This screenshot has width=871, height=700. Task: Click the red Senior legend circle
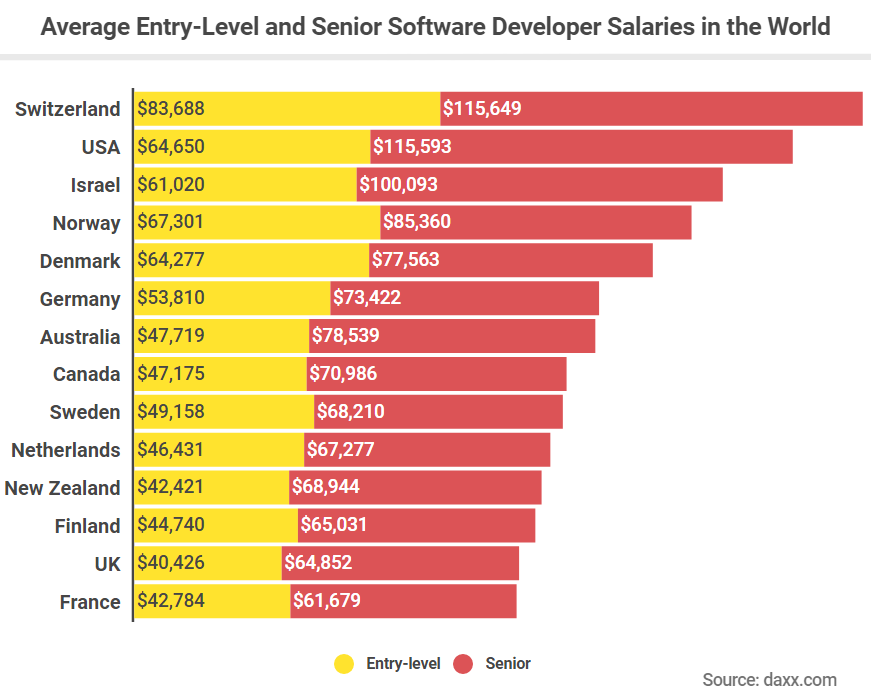[463, 664]
